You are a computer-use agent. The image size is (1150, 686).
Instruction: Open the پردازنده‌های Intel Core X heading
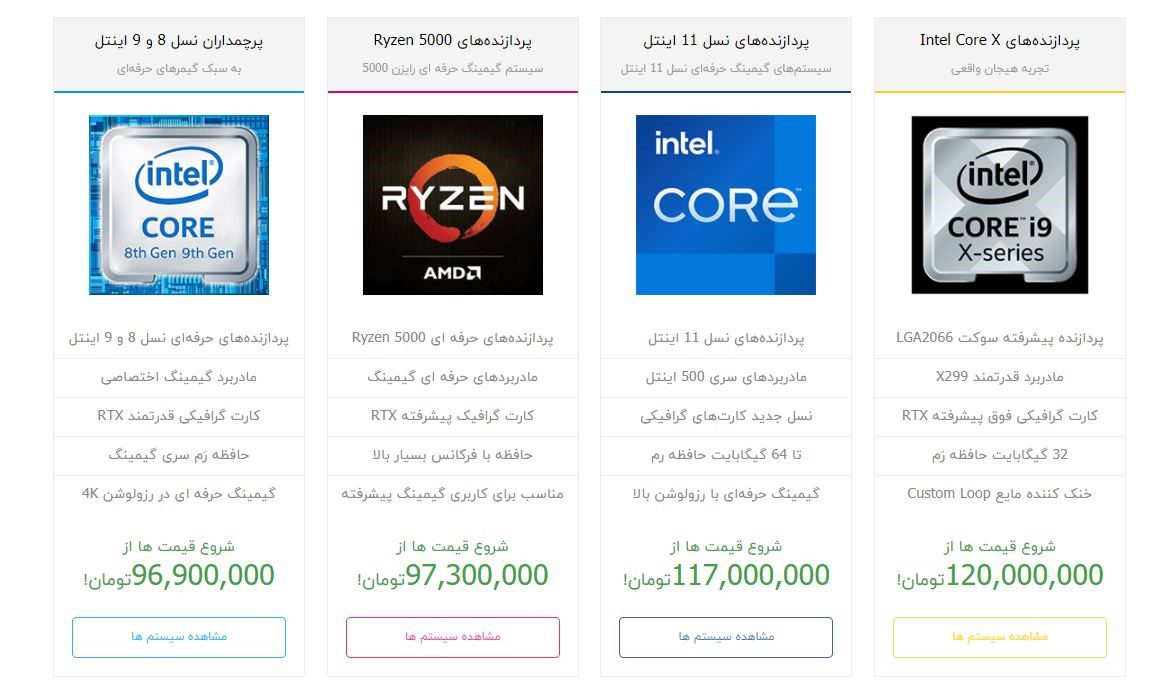[999, 41]
